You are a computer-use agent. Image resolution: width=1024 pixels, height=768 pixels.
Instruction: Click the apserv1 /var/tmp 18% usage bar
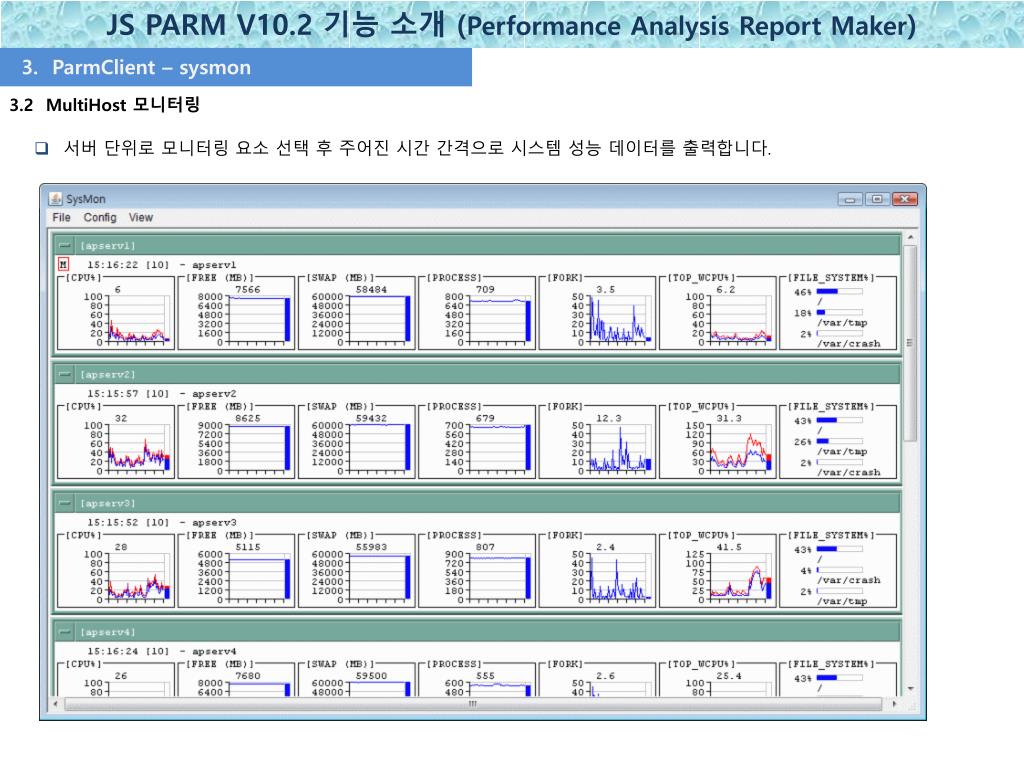click(839, 312)
